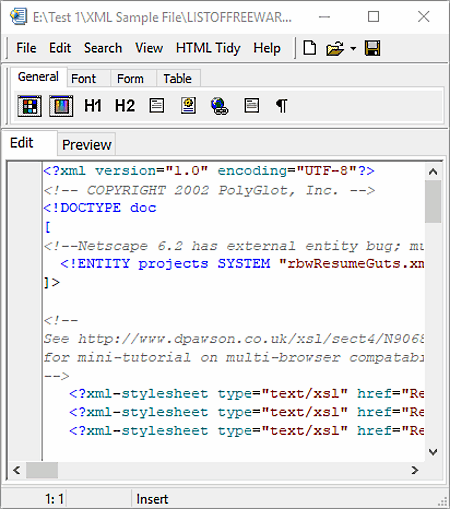Click the New document icon
This screenshot has width=450, height=509.
[310, 48]
